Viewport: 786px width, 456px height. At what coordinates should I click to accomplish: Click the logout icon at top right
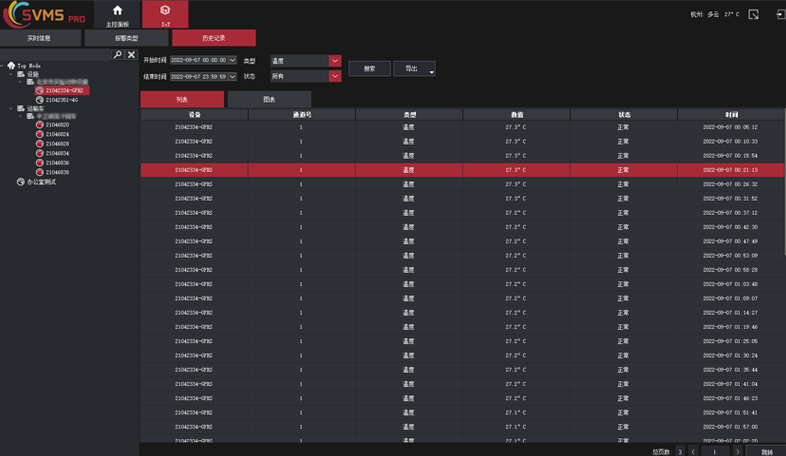(778, 14)
